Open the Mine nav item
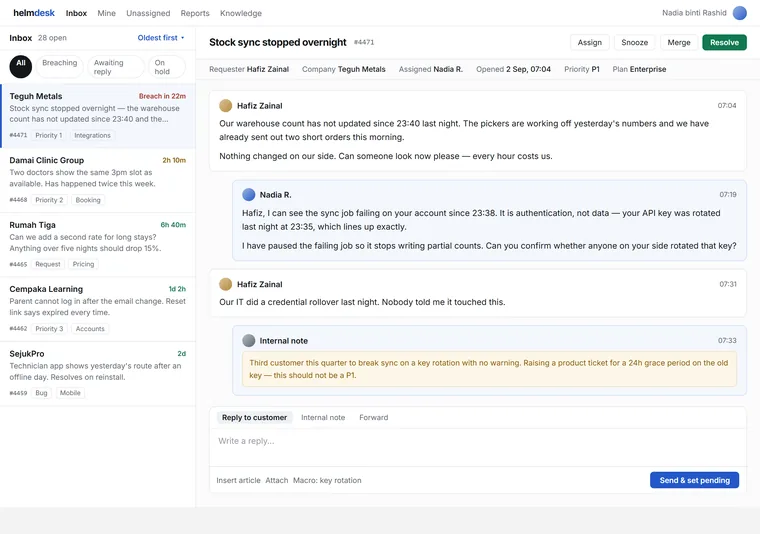760x534 pixels. coord(107,13)
